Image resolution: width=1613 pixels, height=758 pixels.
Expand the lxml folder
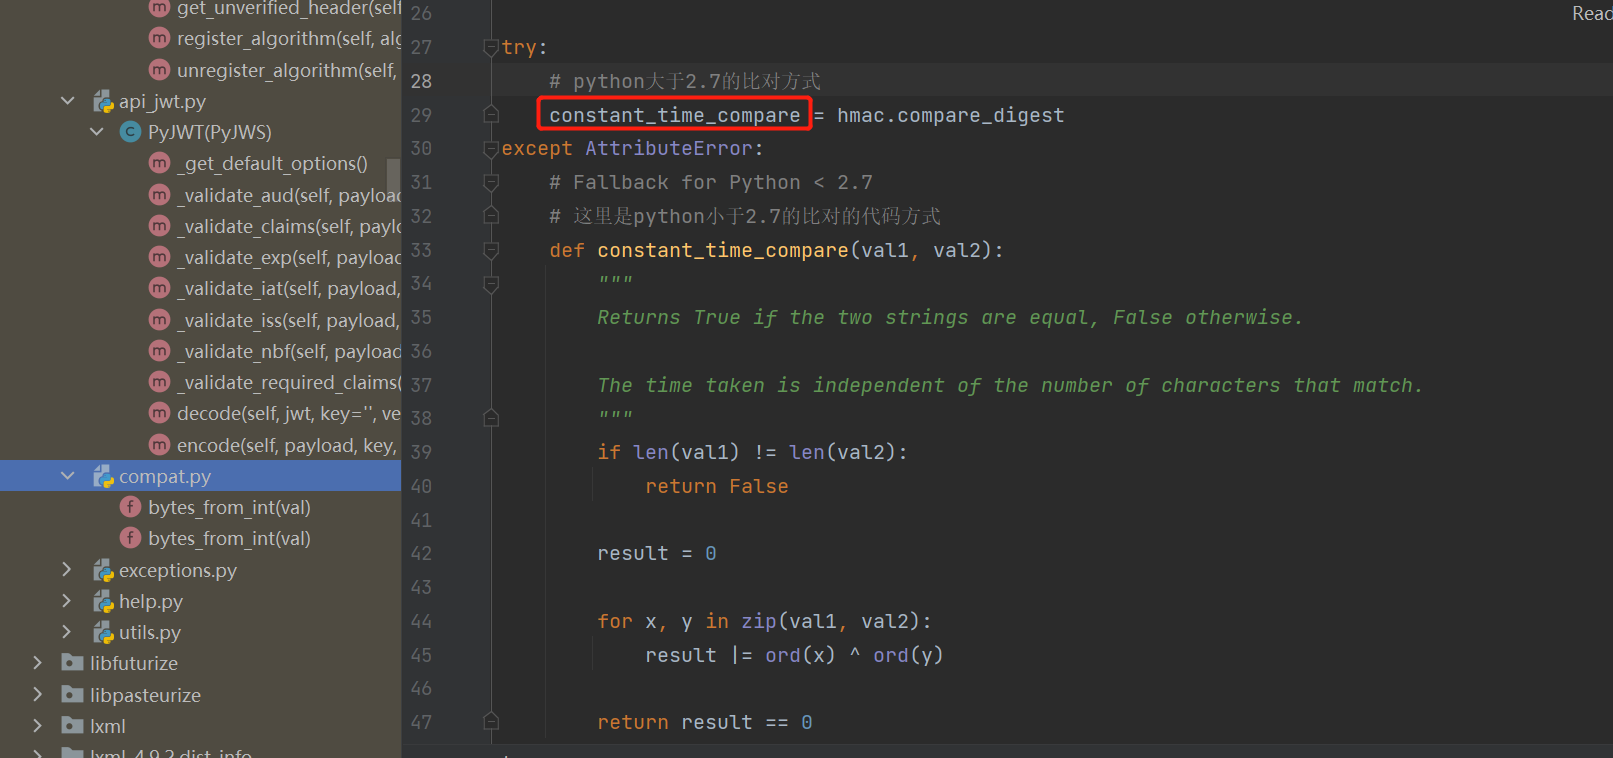pyautogui.click(x=38, y=725)
